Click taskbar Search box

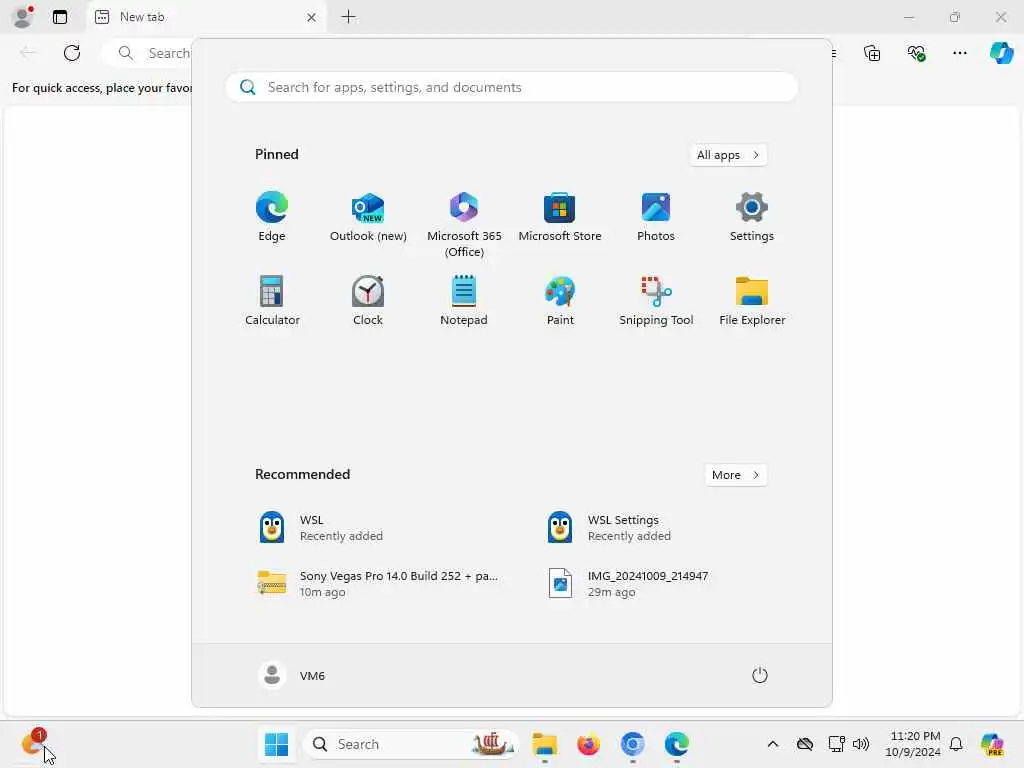(411, 744)
